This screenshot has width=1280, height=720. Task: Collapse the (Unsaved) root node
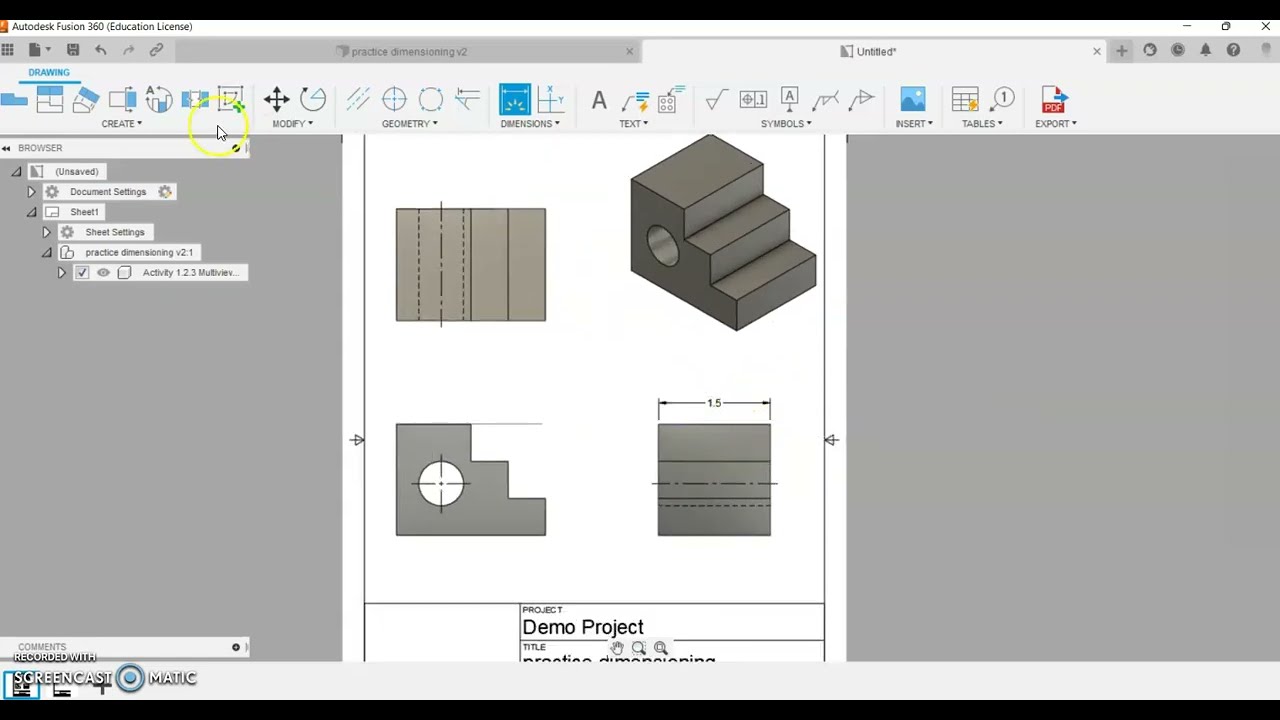click(16, 172)
